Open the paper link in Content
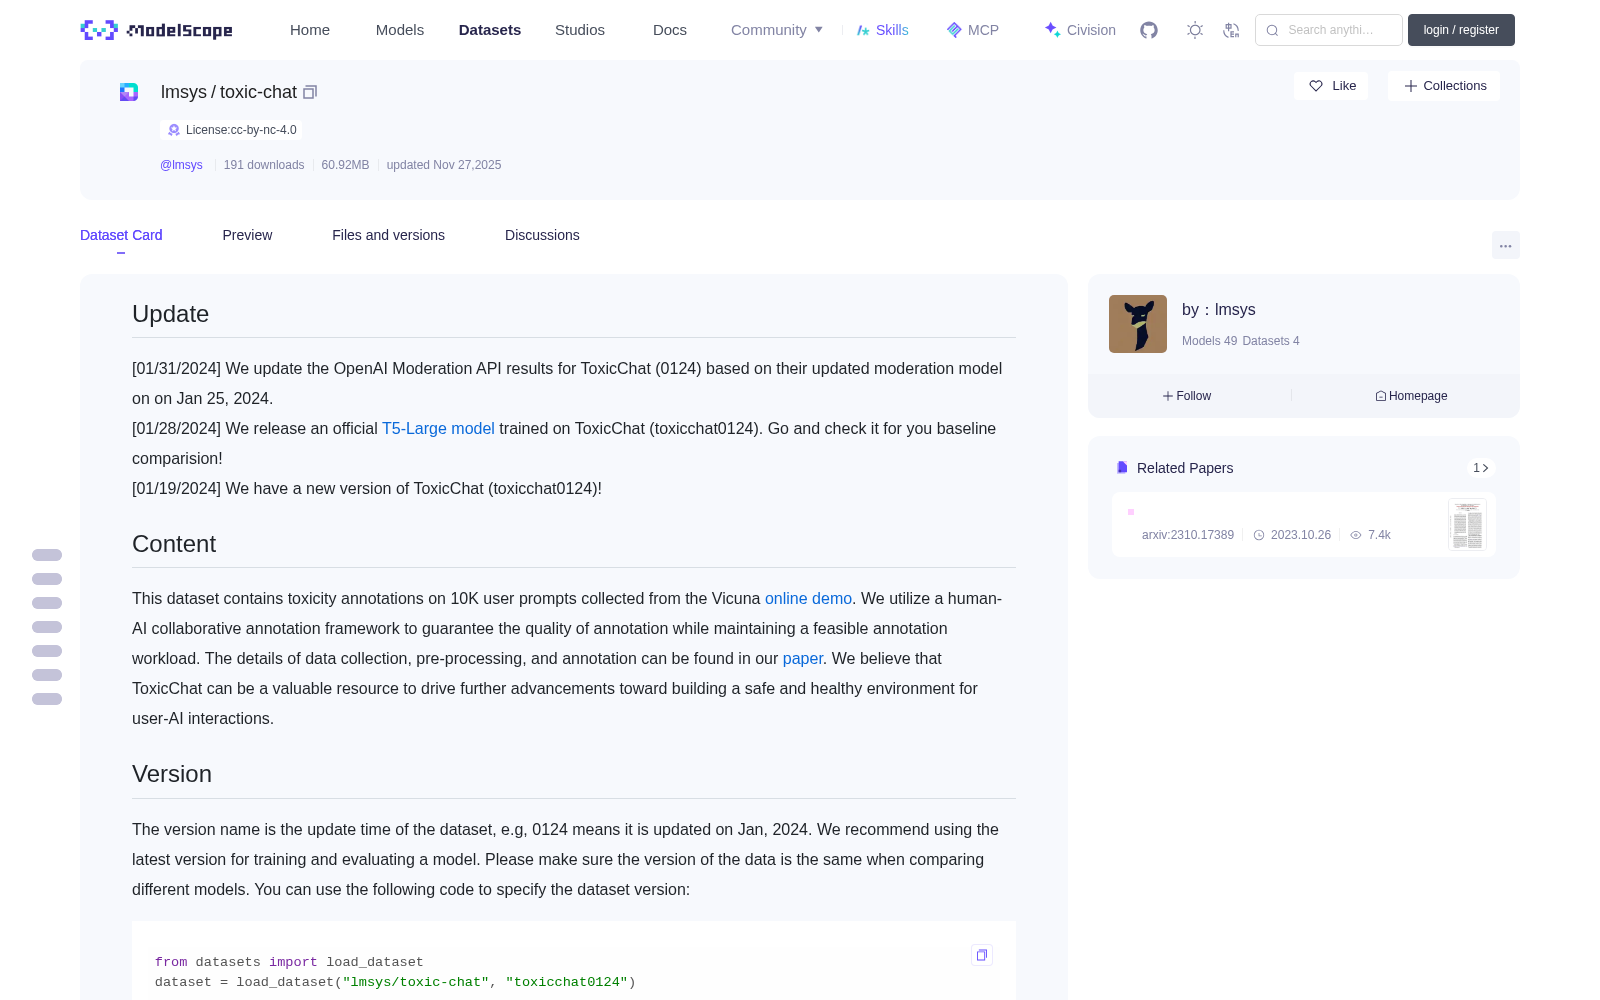Screen dimensions: 1600x1000 coord(803,658)
